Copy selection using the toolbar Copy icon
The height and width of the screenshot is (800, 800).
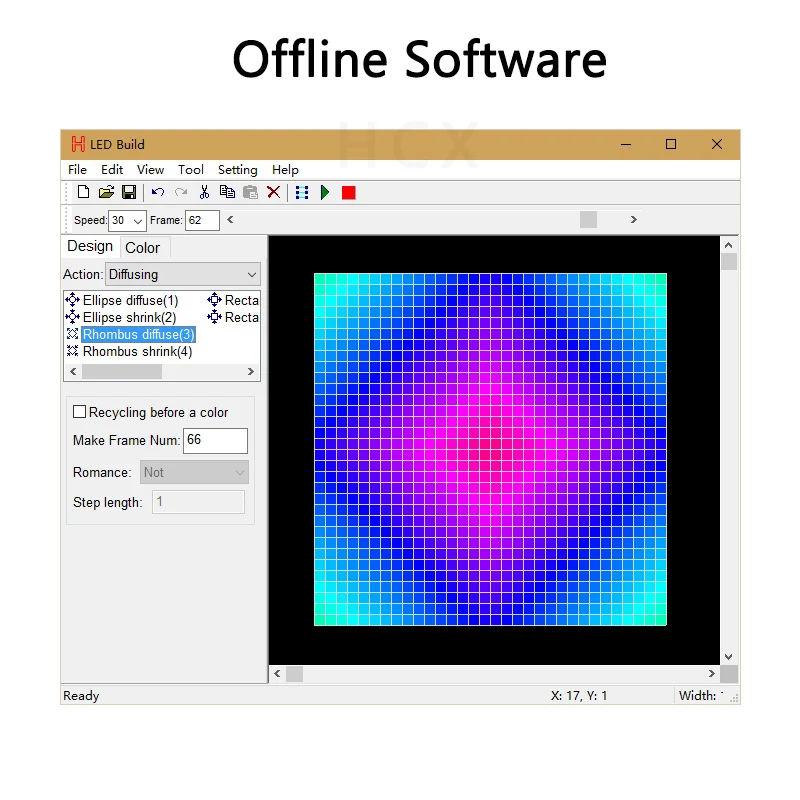[227, 192]
